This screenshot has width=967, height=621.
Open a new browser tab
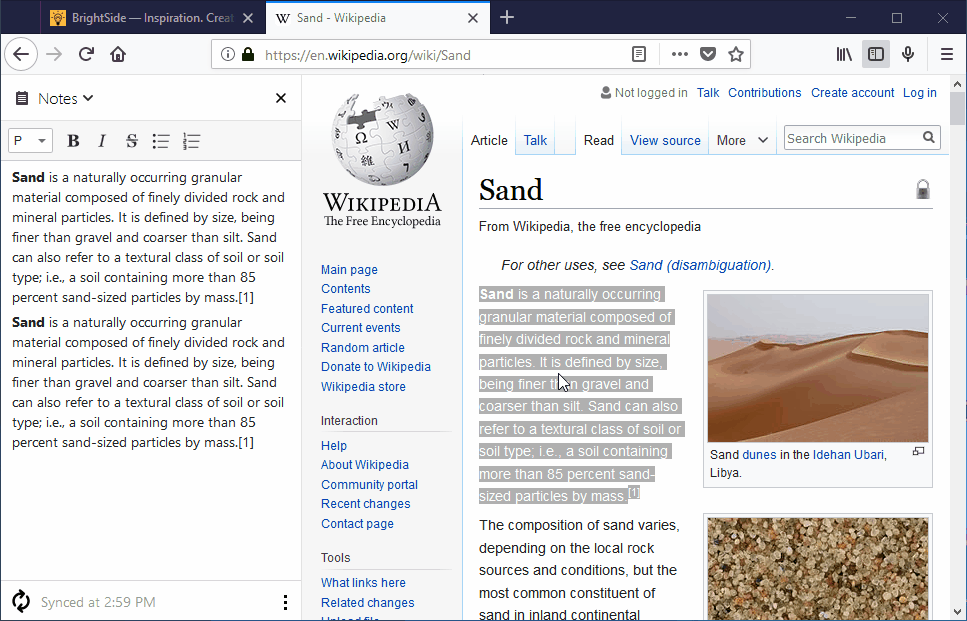[507, 17]
